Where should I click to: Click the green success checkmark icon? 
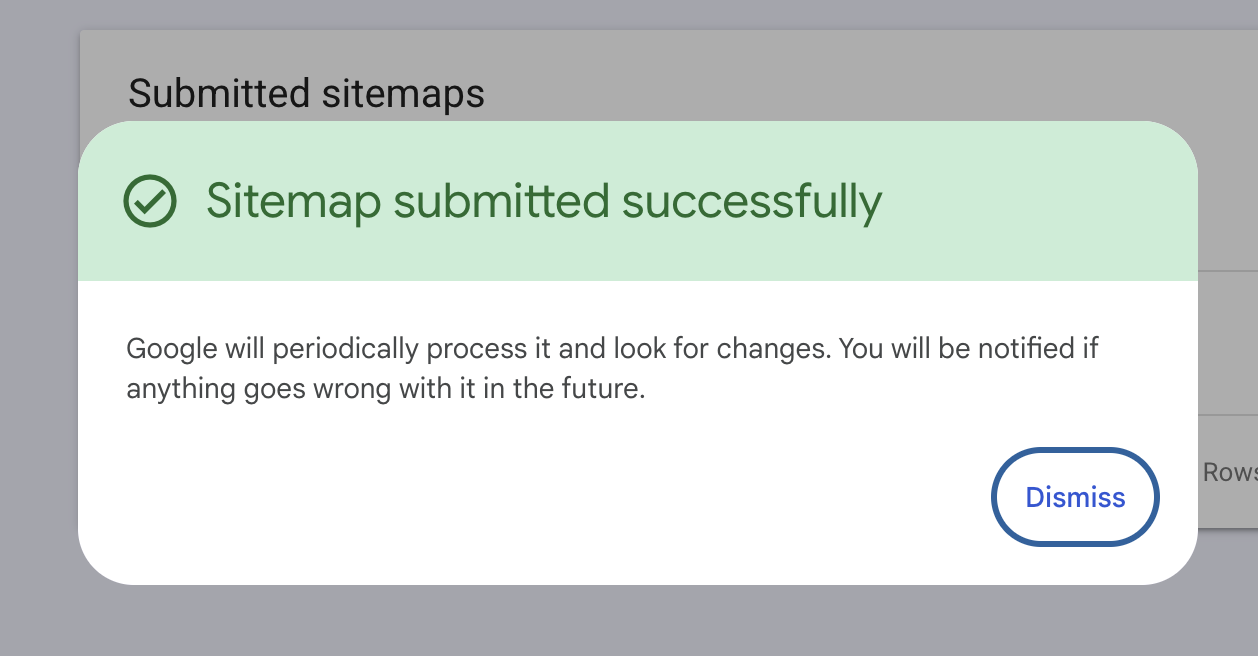150,202
